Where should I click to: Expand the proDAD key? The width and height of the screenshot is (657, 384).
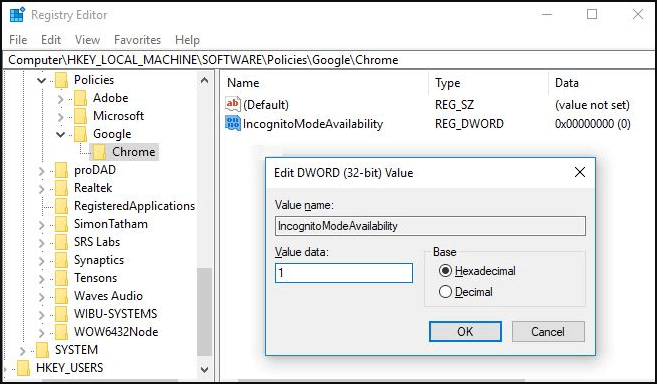[41, 171]
